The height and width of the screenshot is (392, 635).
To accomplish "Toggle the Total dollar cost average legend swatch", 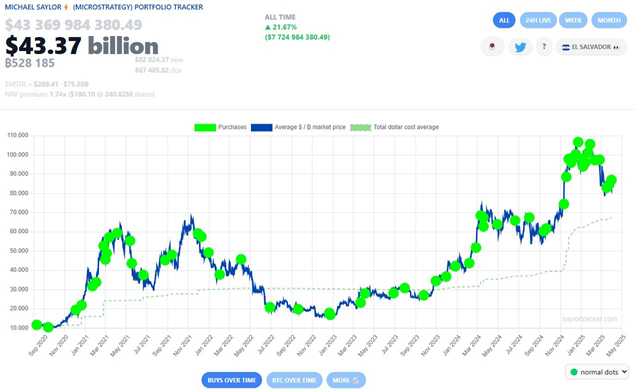I will pyautogui.click(x=360, y=127).
